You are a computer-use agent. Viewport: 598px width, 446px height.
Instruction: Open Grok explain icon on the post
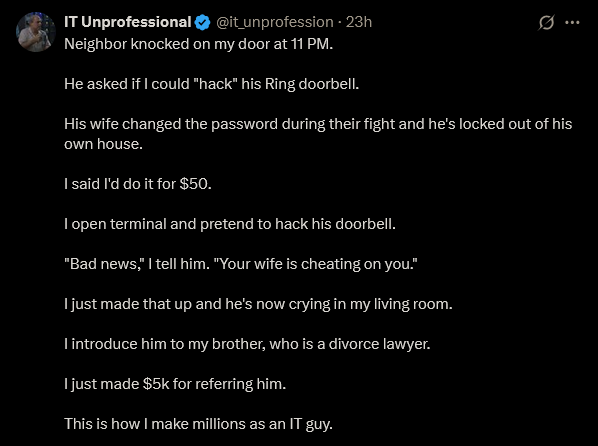coord(546,23)
